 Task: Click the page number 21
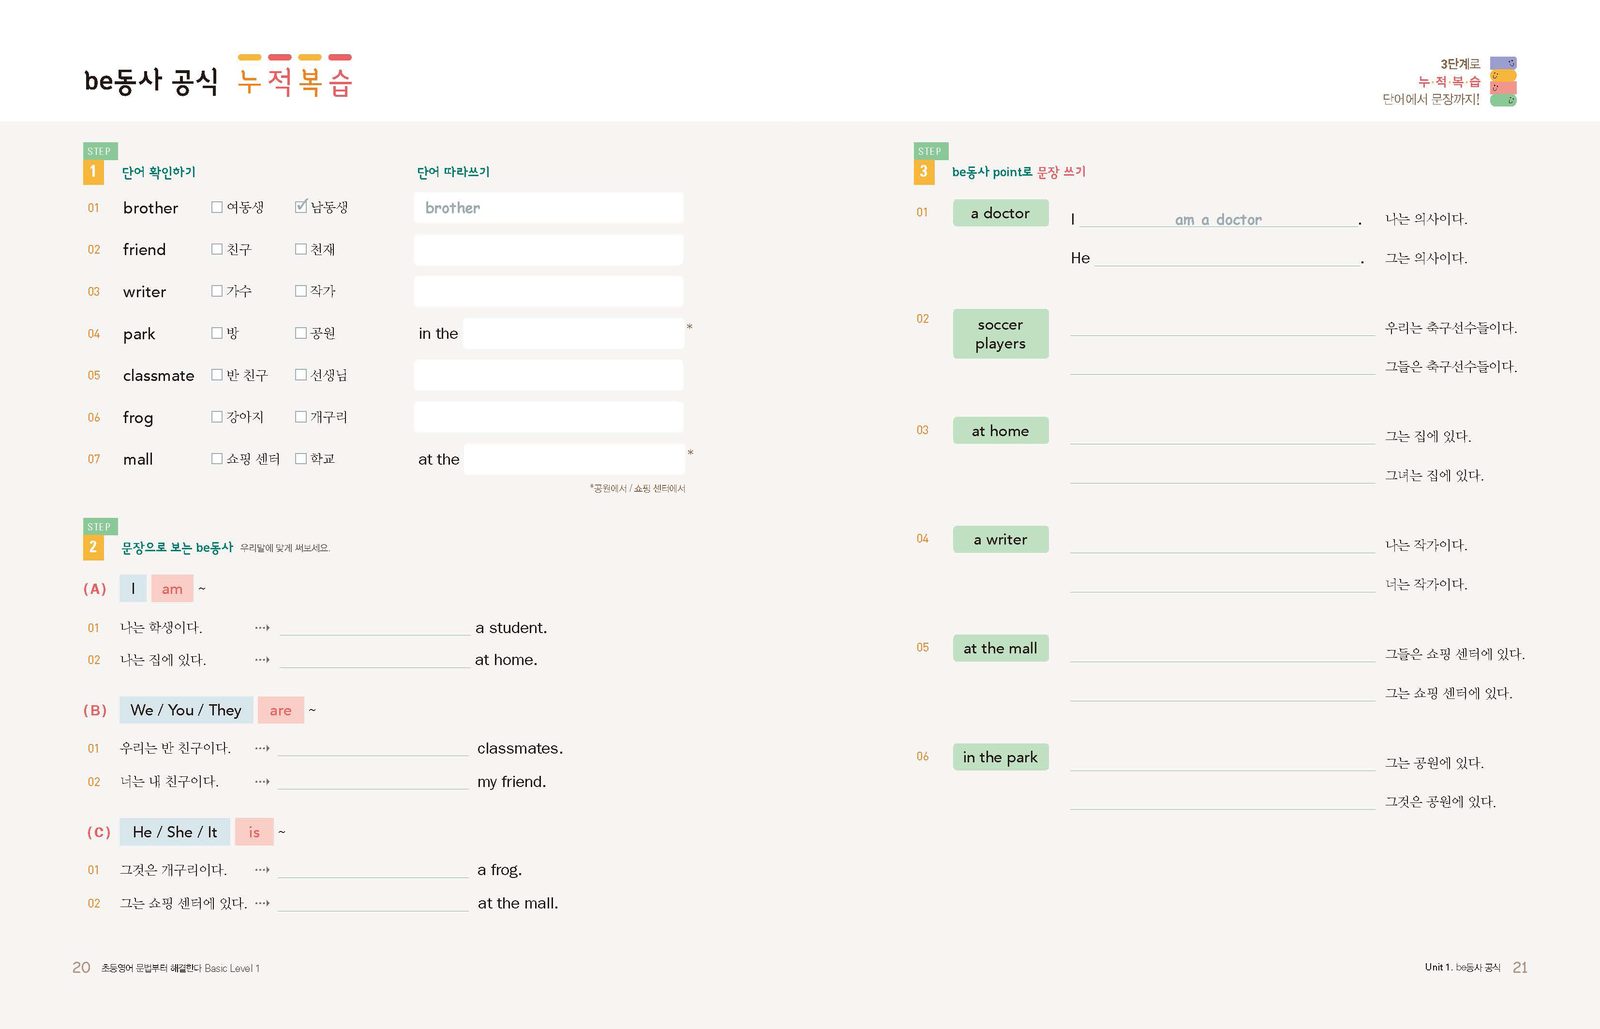[1520, 967]
